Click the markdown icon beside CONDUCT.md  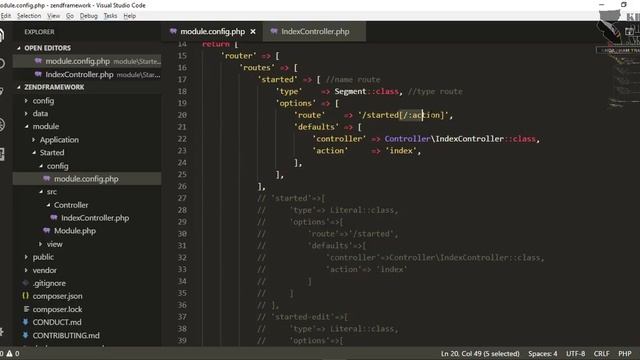(x=26, y=322)
